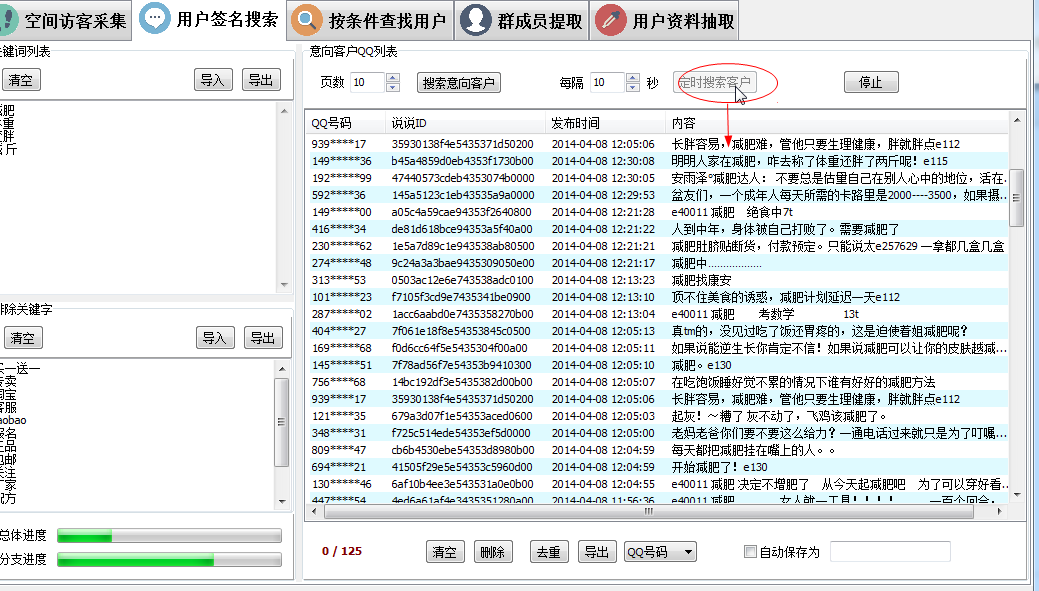1039x591 pixels.
Task: Click the magnifier icon of 按条件查找用户
Action: (x=307, y=20)
